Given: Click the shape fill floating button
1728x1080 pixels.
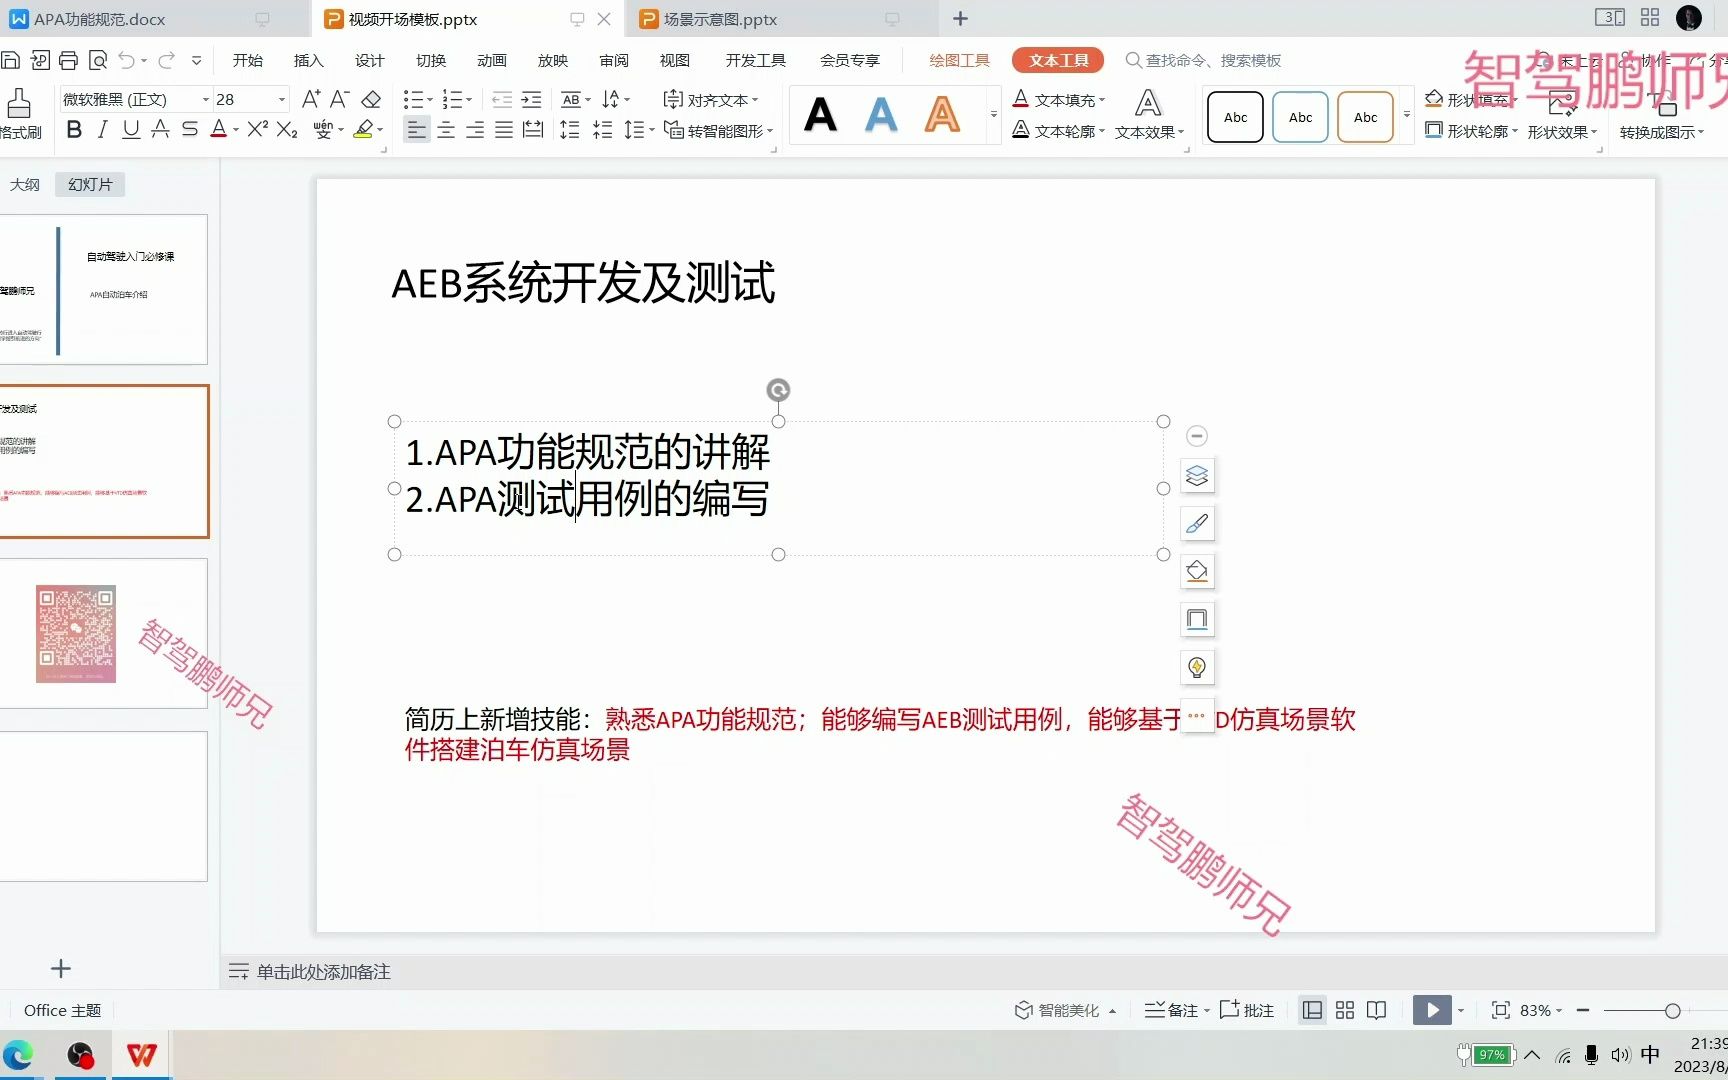Looking at the screenshot, I should (1197, 572).
